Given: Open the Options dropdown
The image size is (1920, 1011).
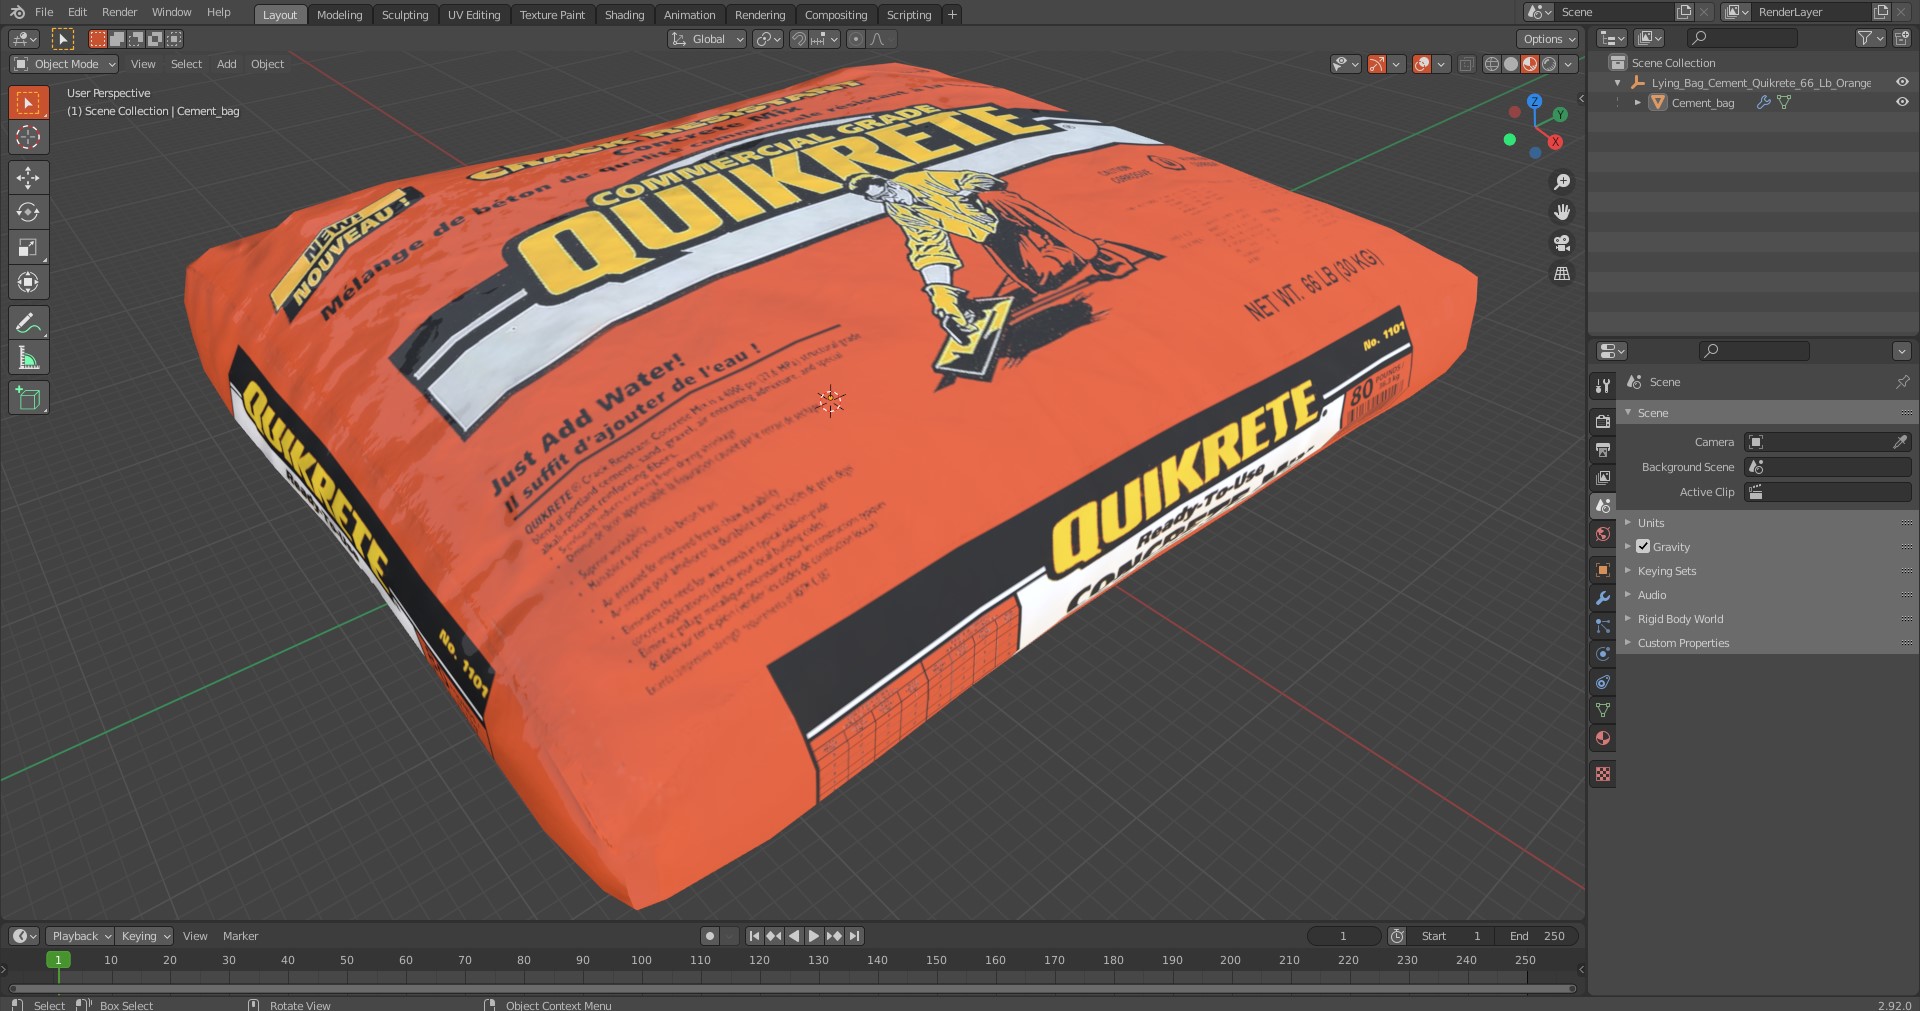Looking at the screenshot, I should point(1548,39).
